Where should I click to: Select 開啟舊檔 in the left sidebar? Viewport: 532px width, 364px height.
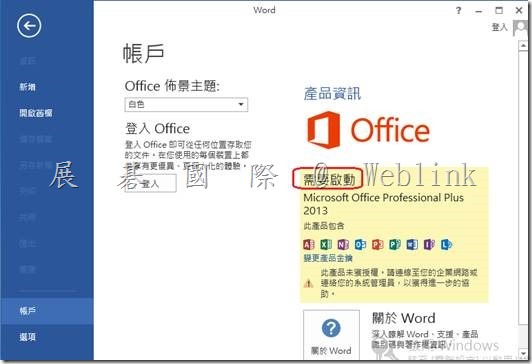[36, 113]
